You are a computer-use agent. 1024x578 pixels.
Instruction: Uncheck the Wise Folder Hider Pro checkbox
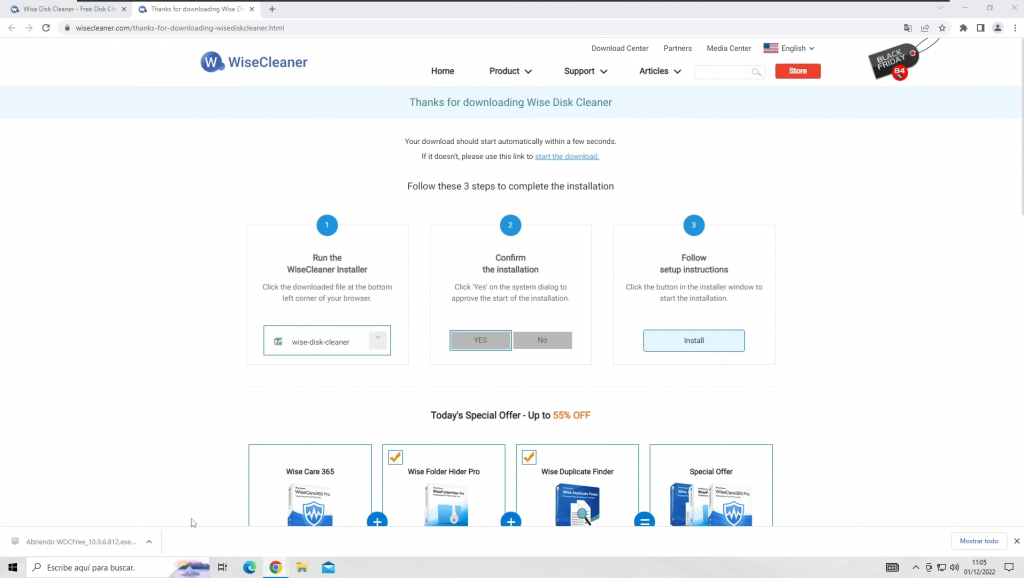click(x=395, y=457)
